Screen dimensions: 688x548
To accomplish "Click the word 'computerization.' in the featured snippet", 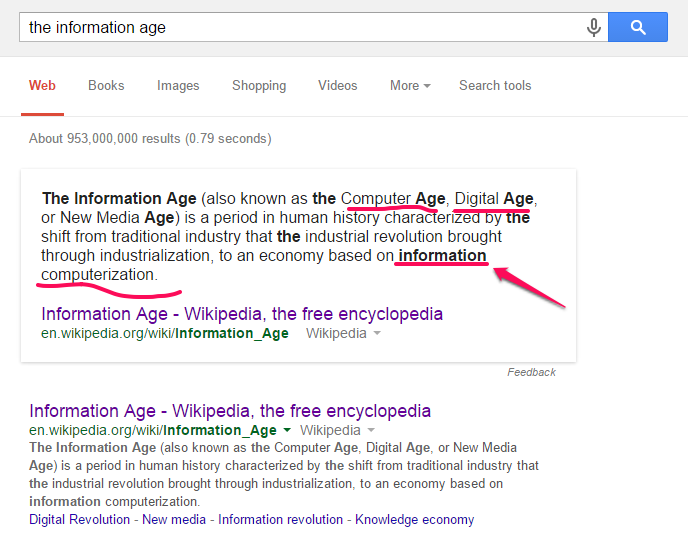I will (x=99, y=275).
